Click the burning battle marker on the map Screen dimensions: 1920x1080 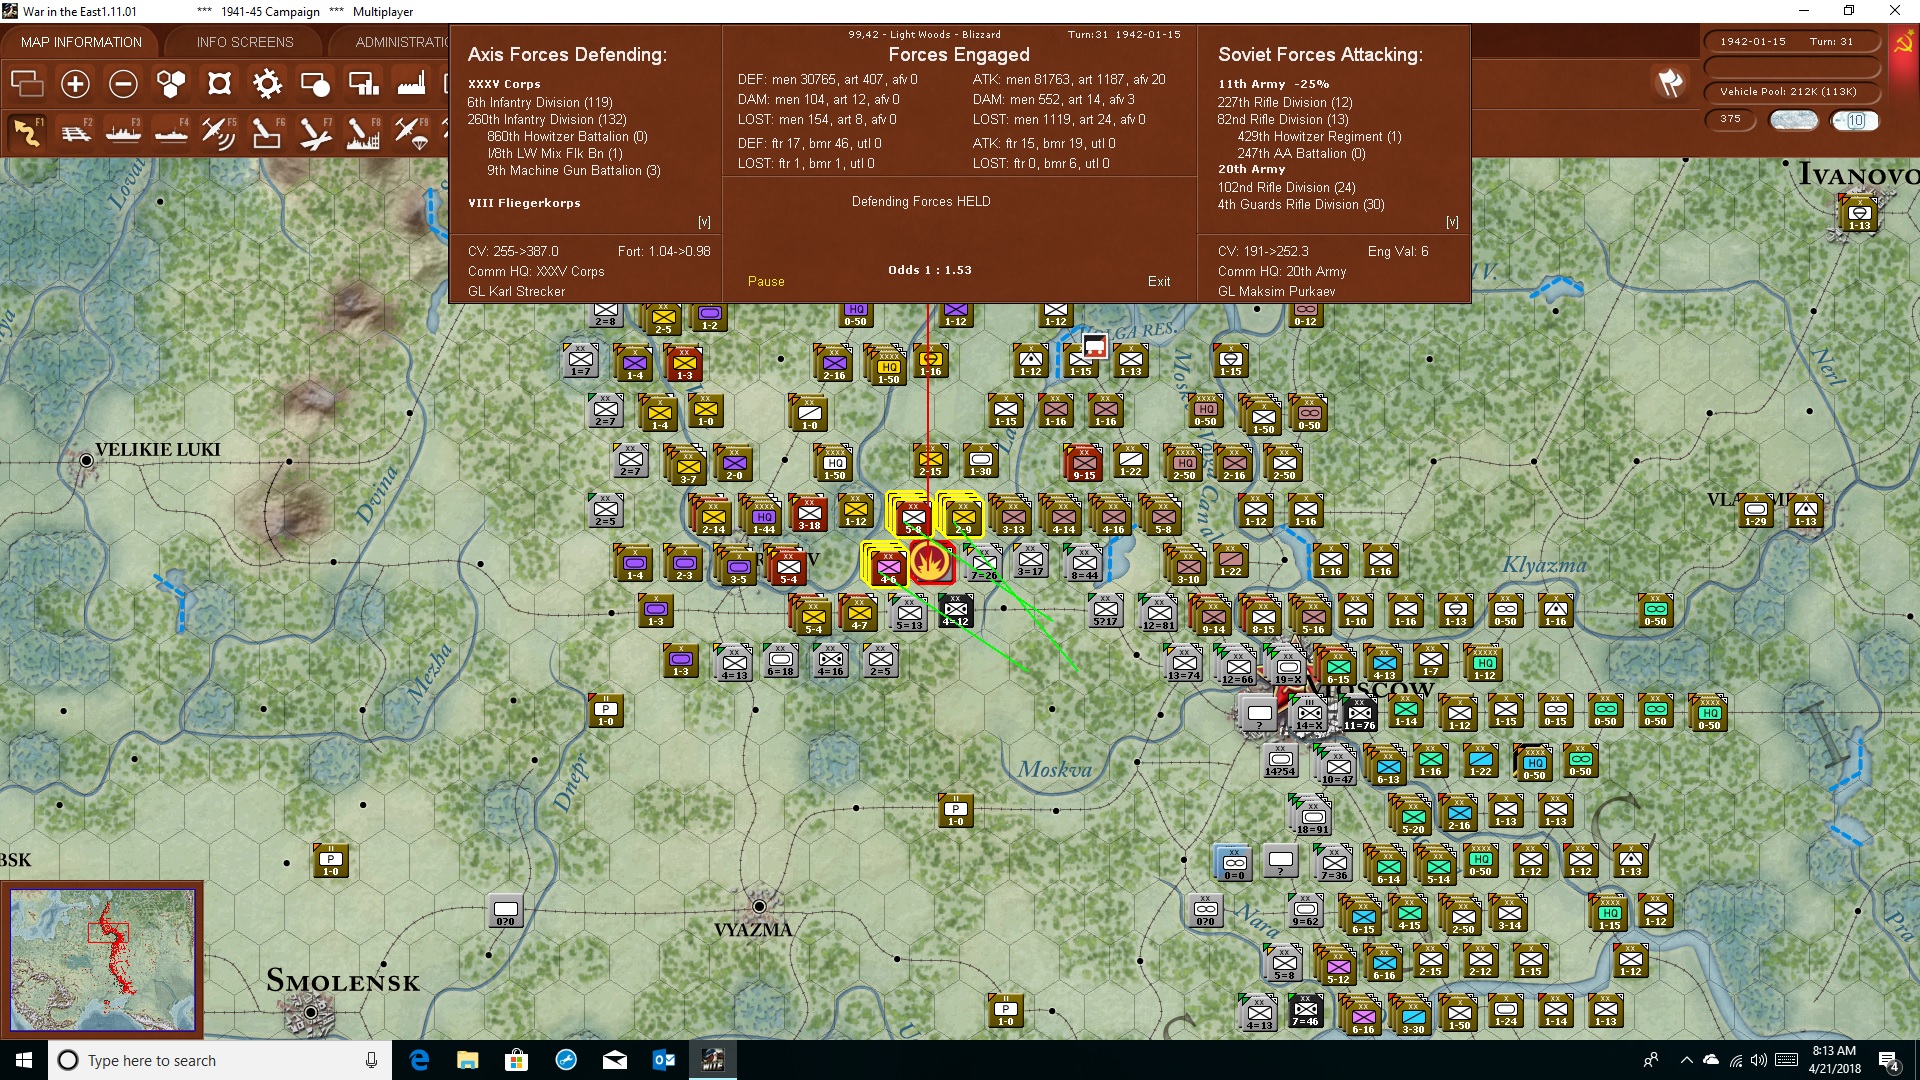931,563
